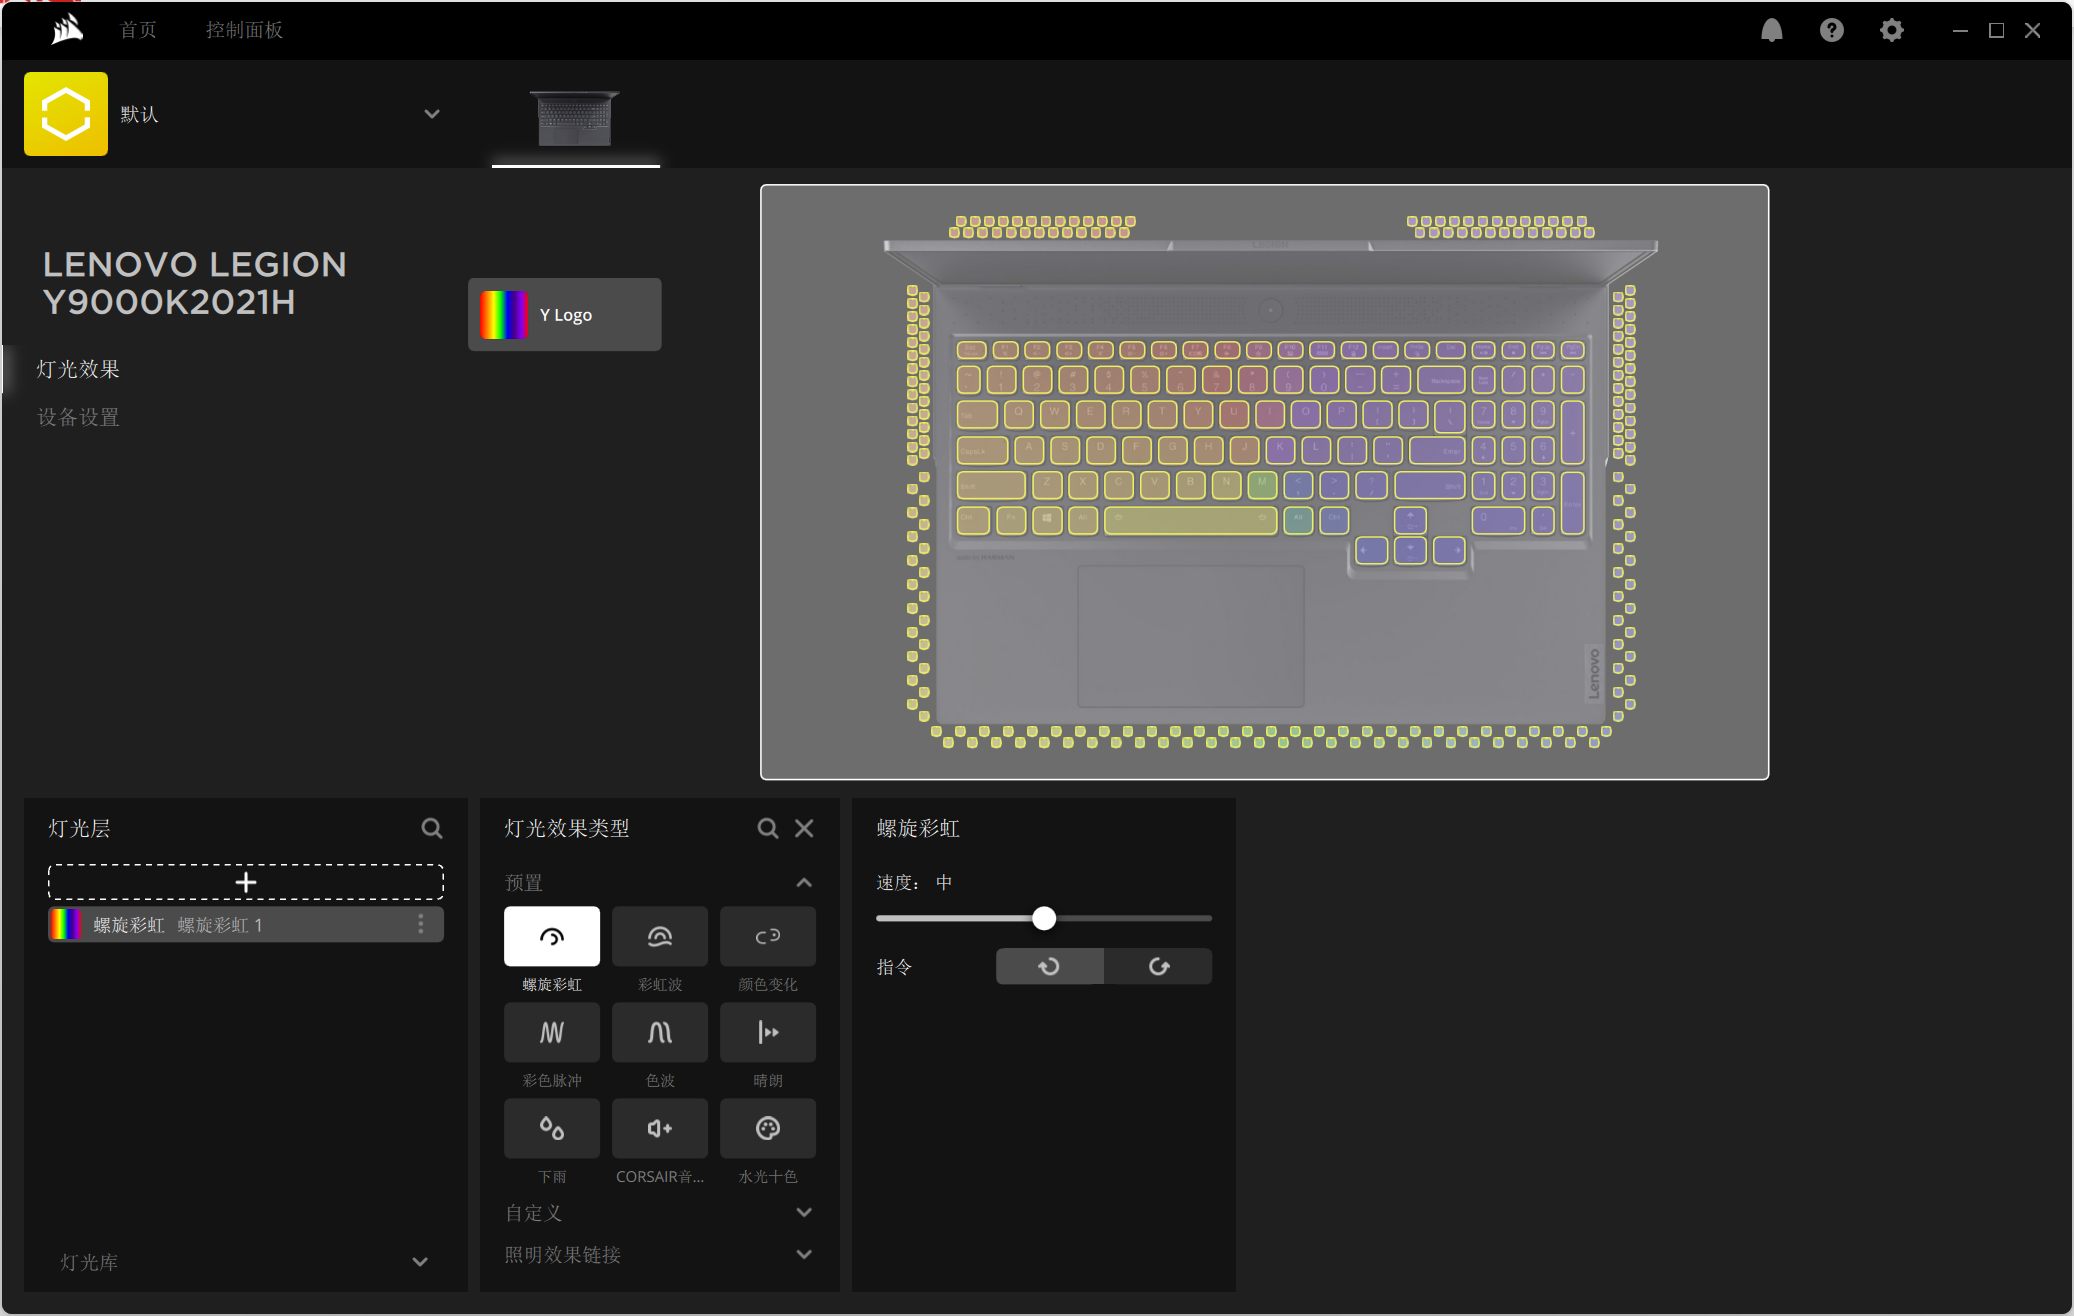Viewport: 2074px width, 1316px height.
Task: Select the Visor 晴朗 effect
Action: (768, 1033)
